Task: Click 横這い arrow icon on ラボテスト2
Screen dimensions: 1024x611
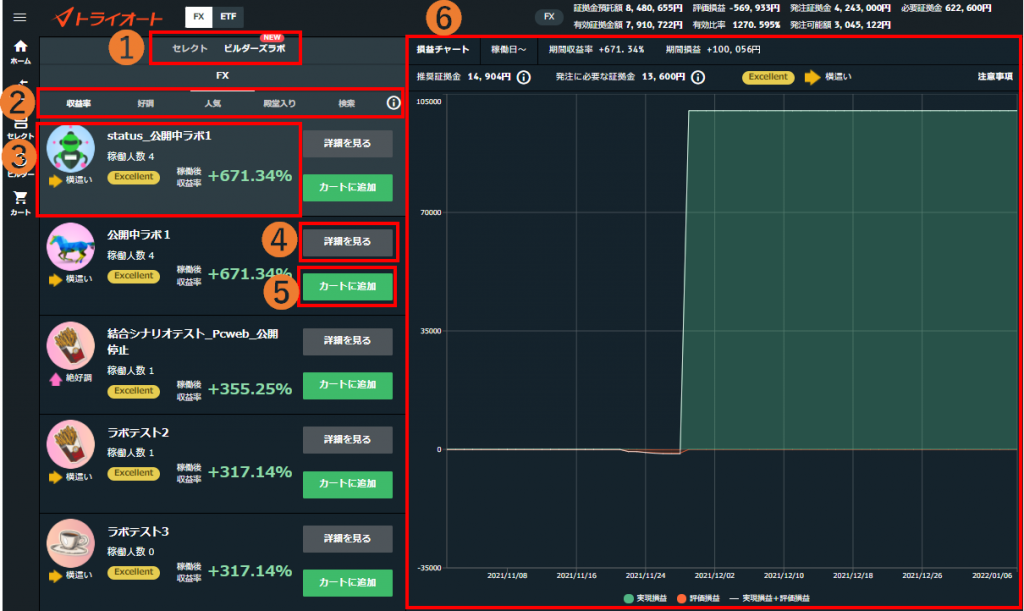Action: (56, 477)
